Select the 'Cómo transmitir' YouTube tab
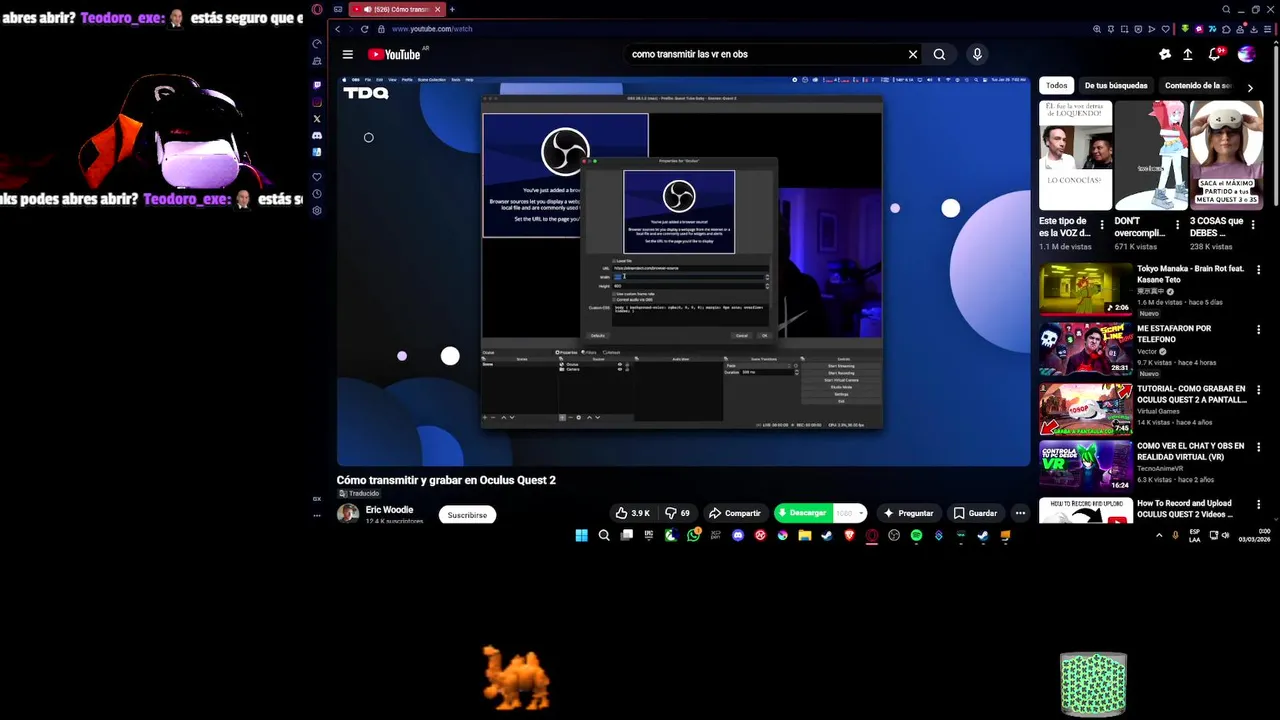1280x720 pixels. click(x=396, y=9)
